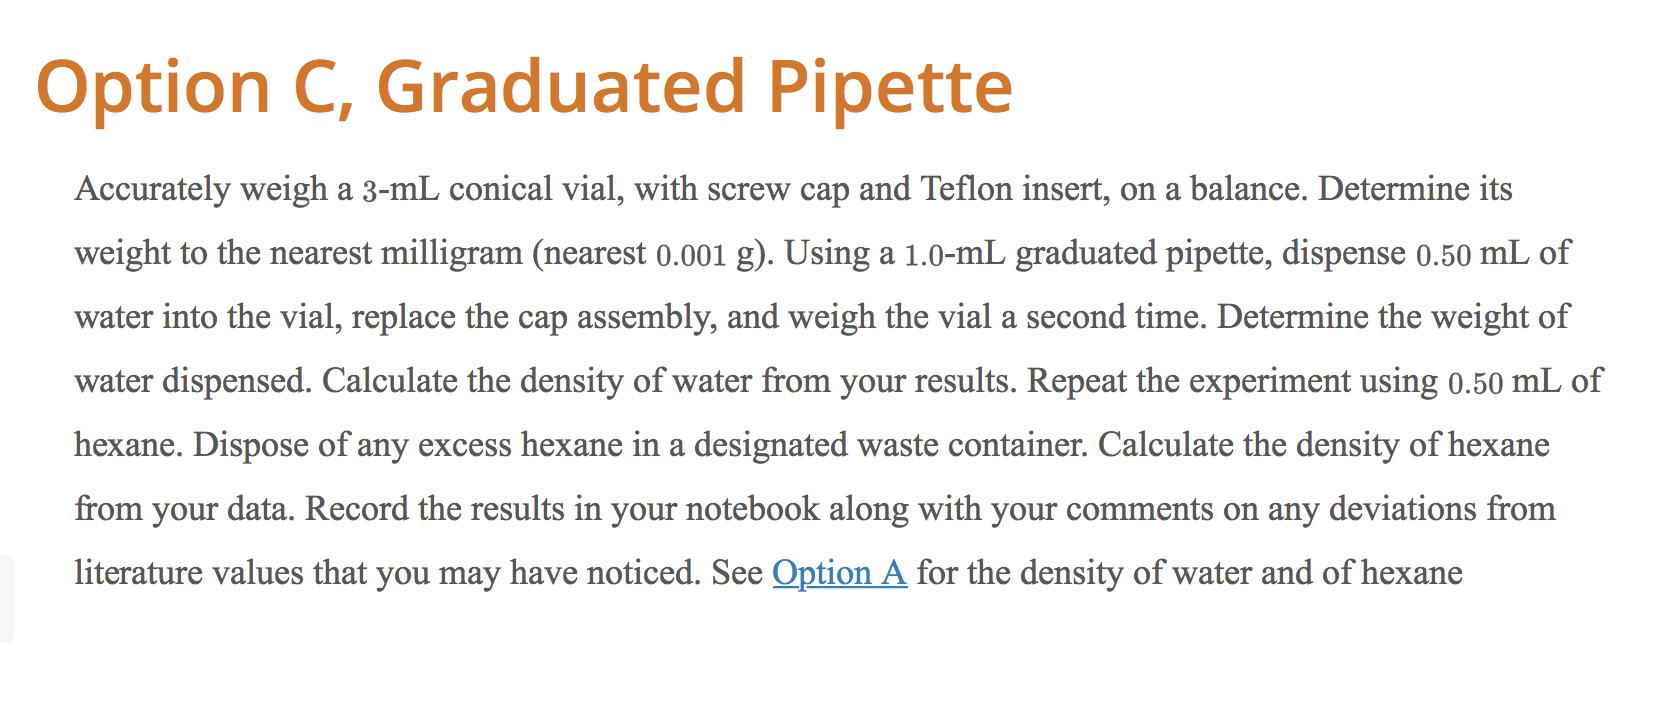Image resolution: width=1666 pixels, height=704 pixels.
Task: Click the word Pipette in the heading
Action: coord(890,87)
